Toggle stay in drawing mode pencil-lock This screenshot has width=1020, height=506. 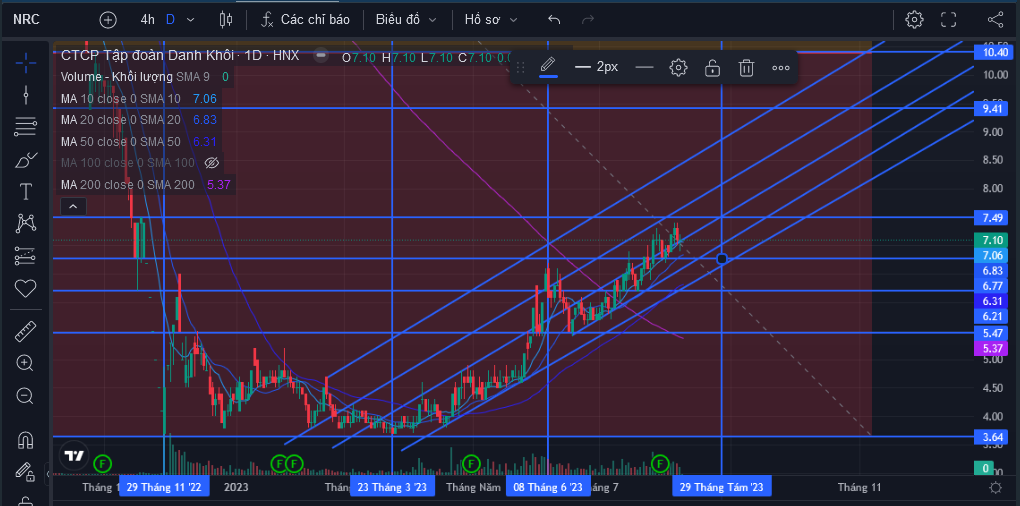pyautogui.click(x=25, y=471)
